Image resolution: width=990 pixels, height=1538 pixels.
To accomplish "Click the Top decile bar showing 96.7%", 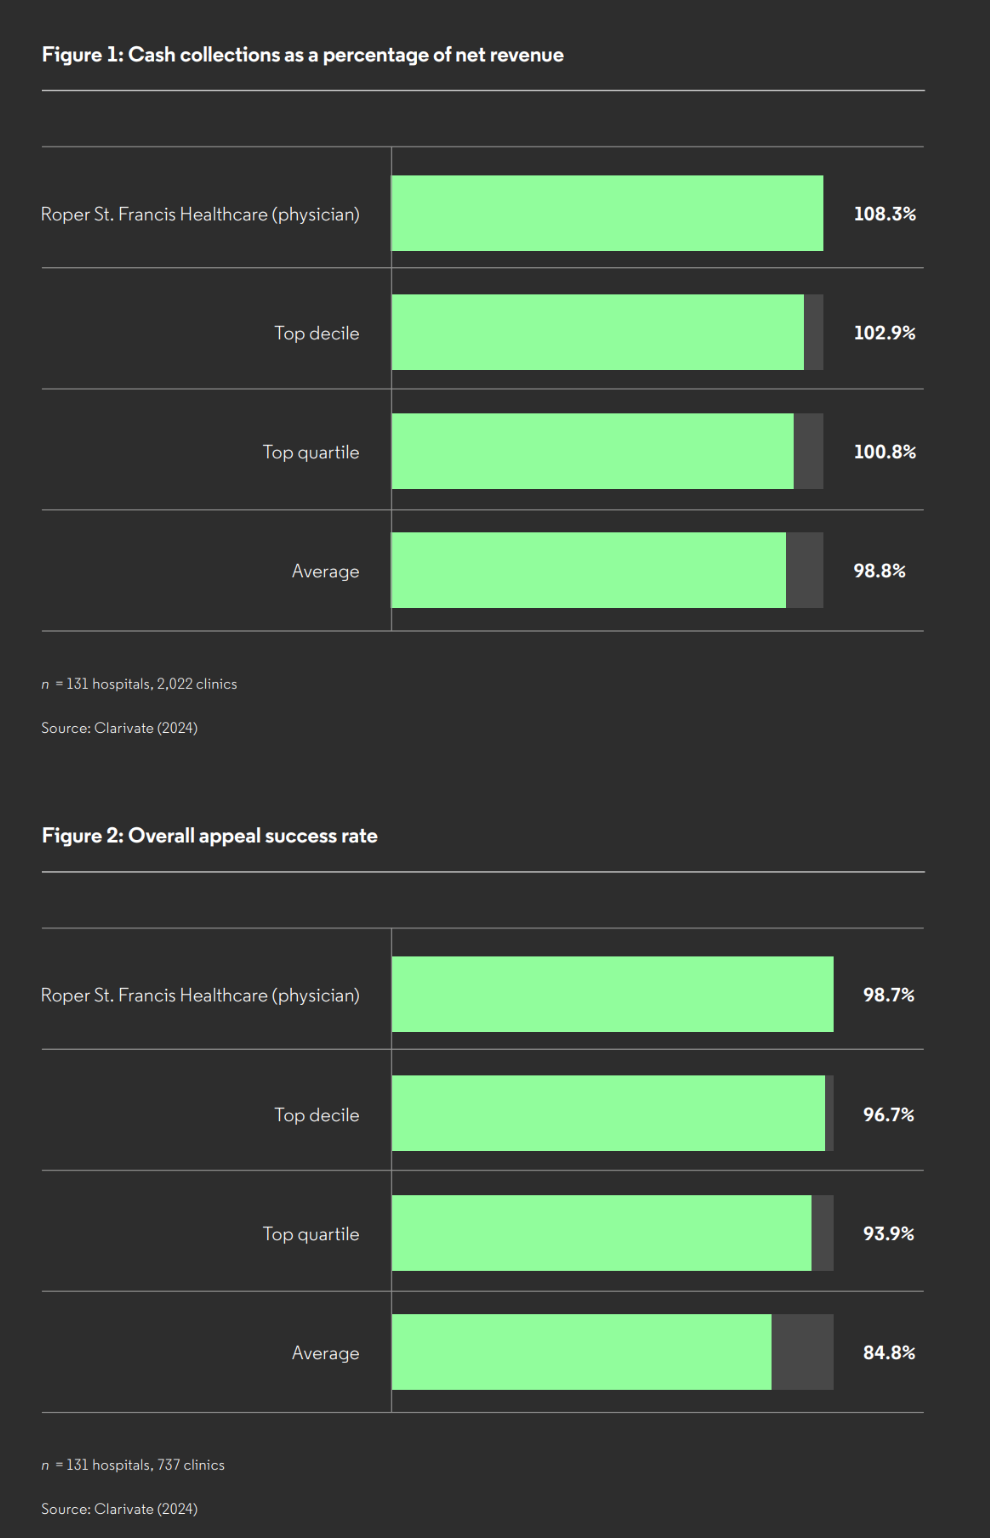I will 608,1113.
